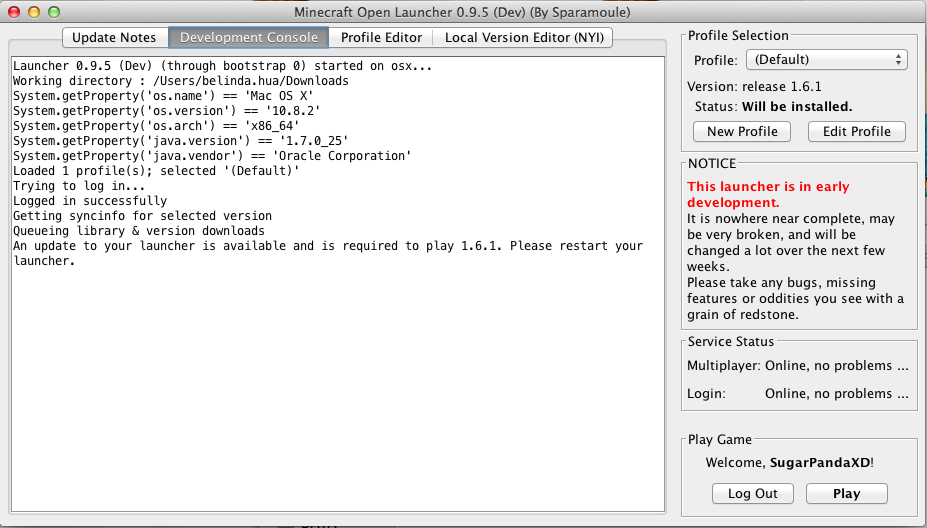Screen dimensions: 927x528
Task: Click 'Getting syncinfo for selected version' line
Action: (142, 216)
